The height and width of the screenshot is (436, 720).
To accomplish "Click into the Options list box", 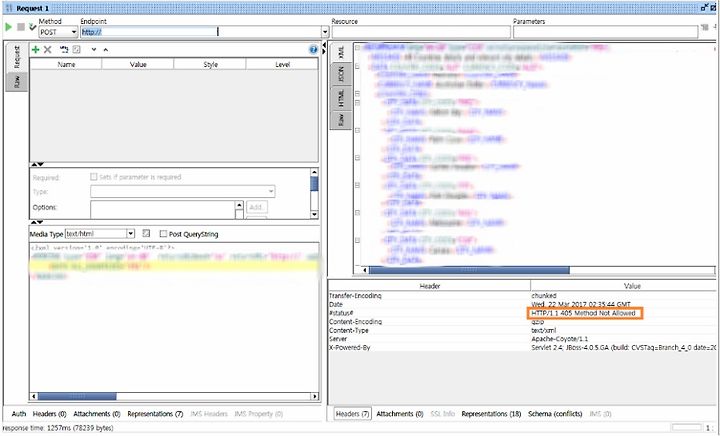I will click(163, 209).
